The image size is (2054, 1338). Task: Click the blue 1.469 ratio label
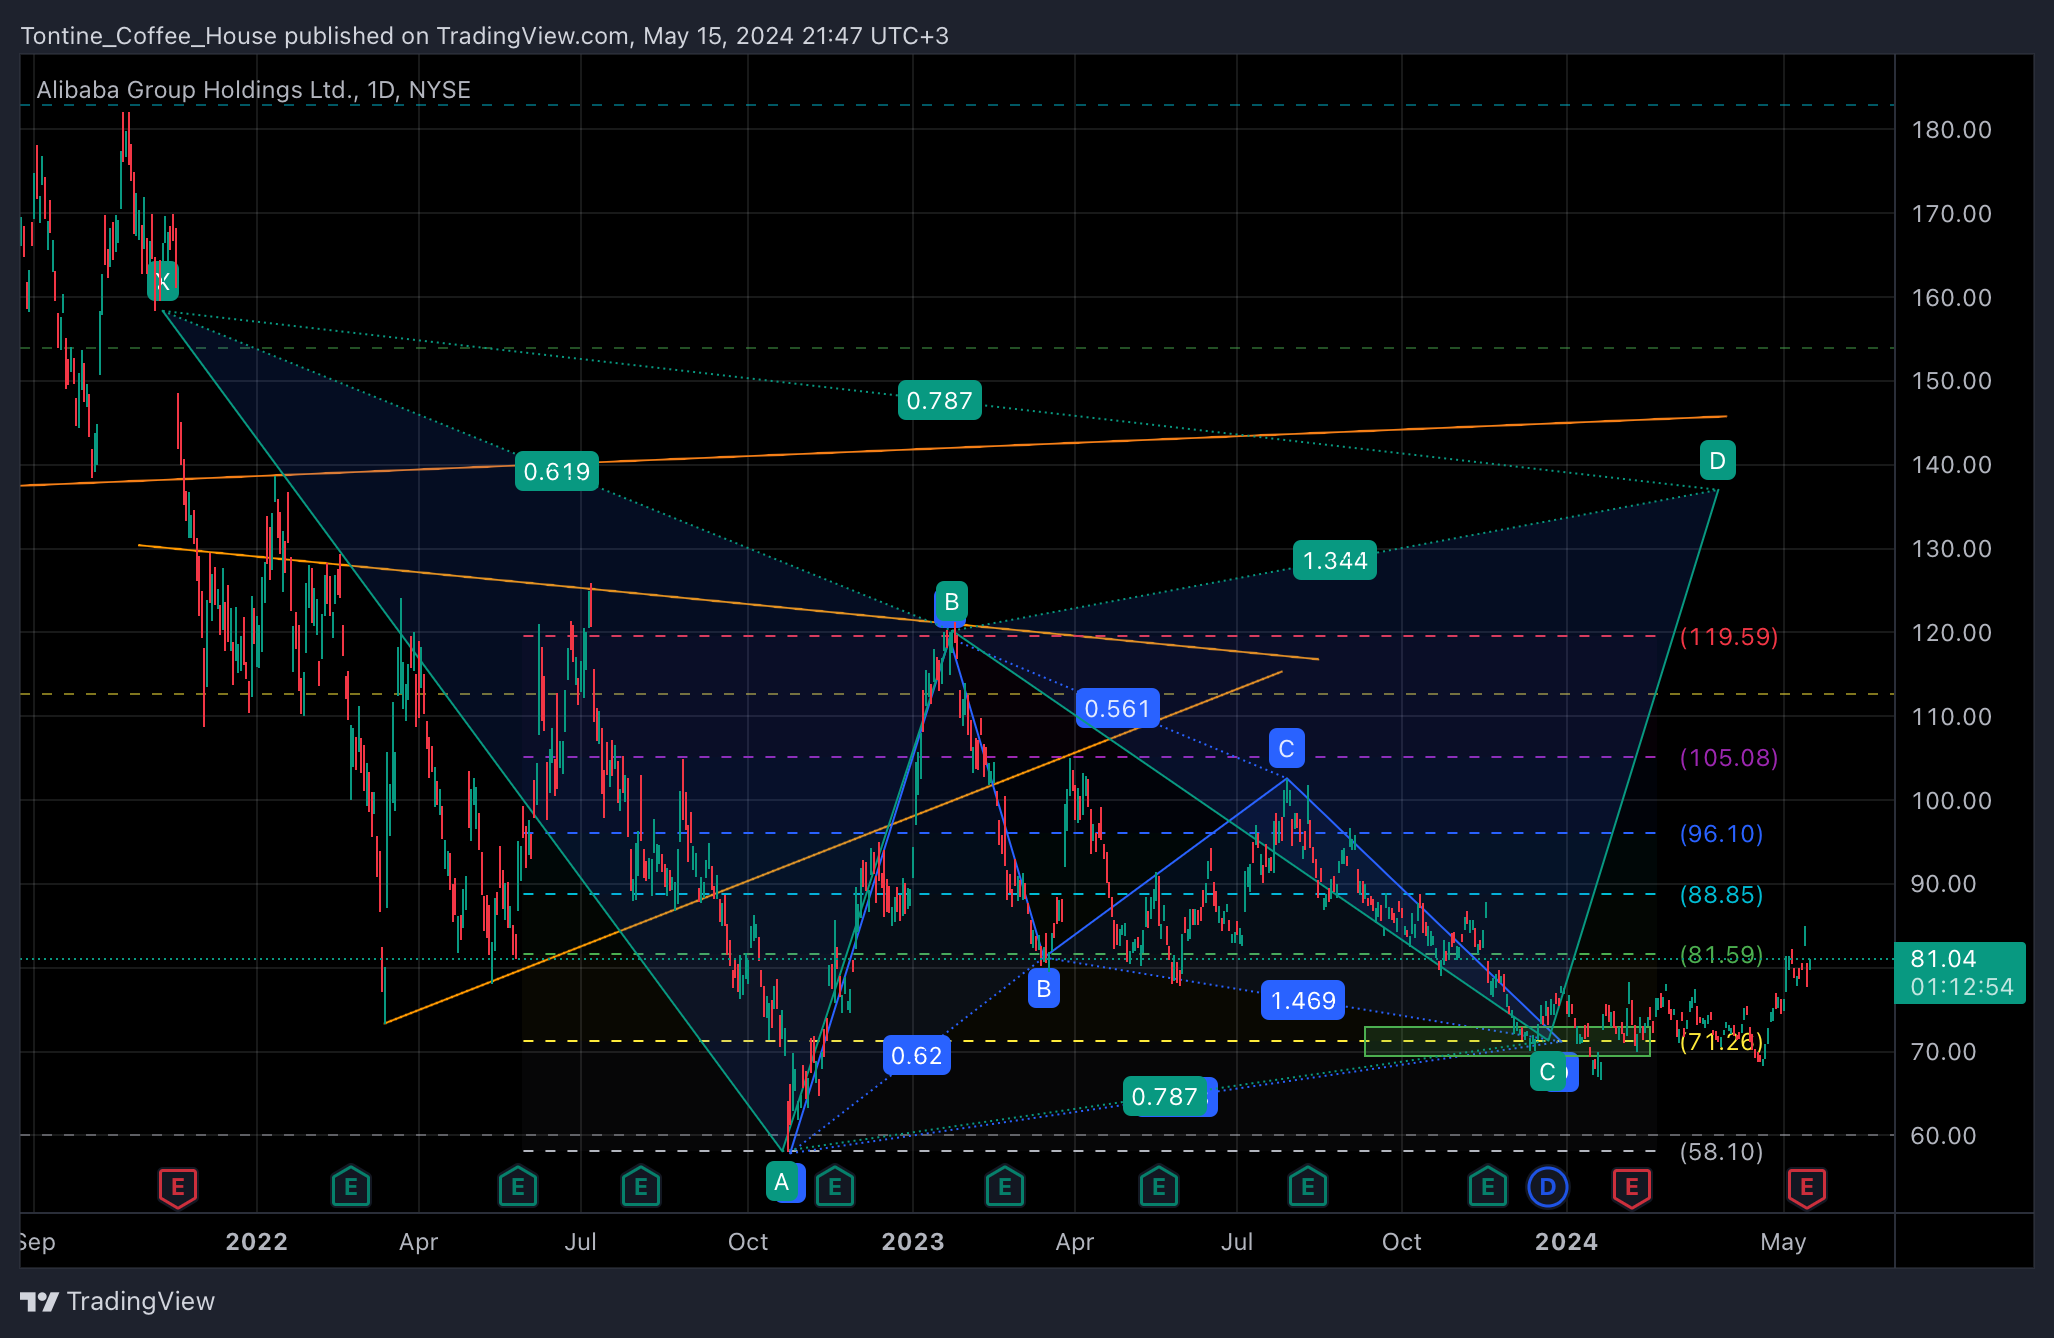pos(1303,1000)
